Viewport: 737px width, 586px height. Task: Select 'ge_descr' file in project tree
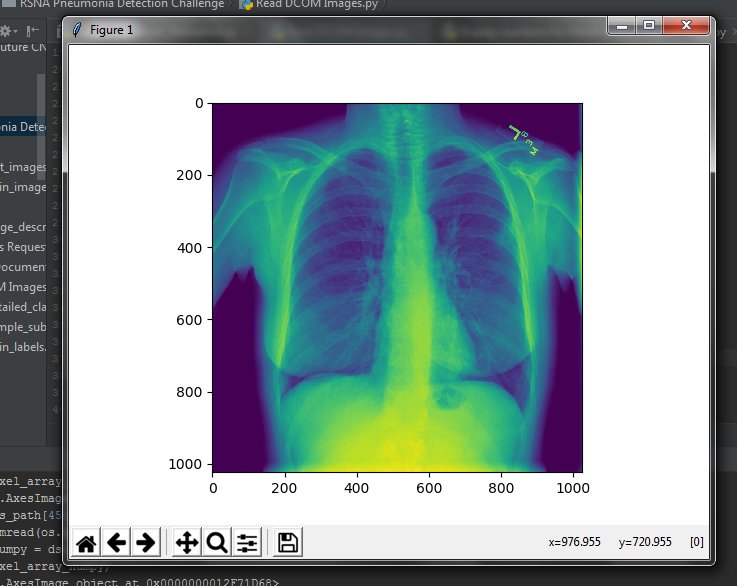click(x=23, y=227)
